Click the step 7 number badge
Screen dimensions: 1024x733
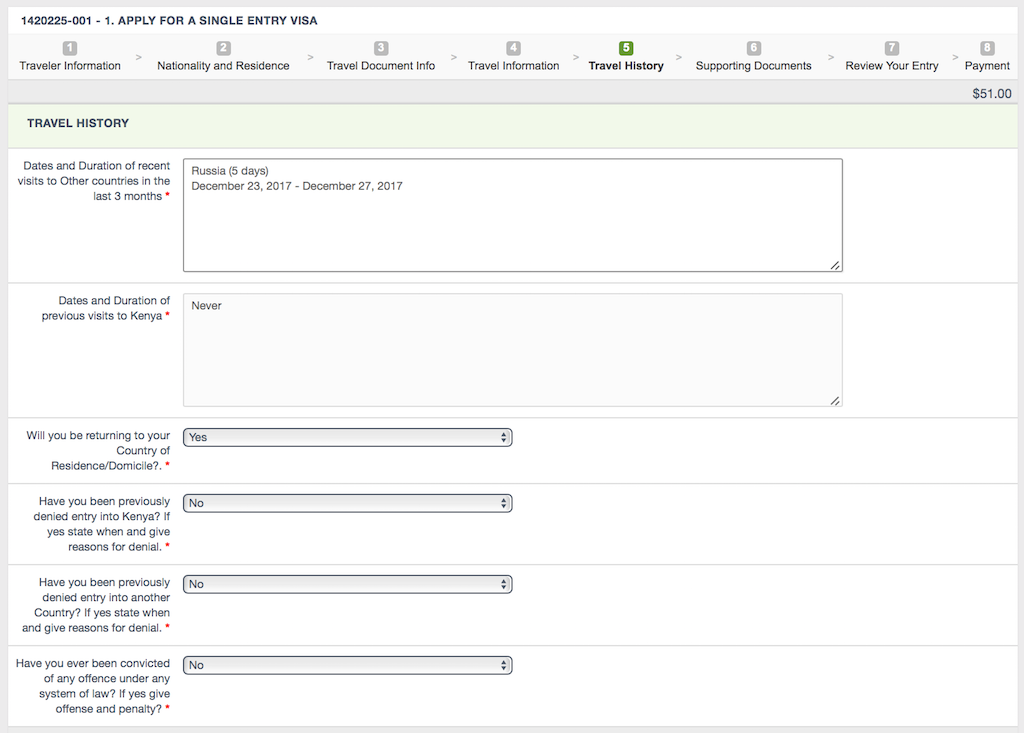tap(892, 48)
